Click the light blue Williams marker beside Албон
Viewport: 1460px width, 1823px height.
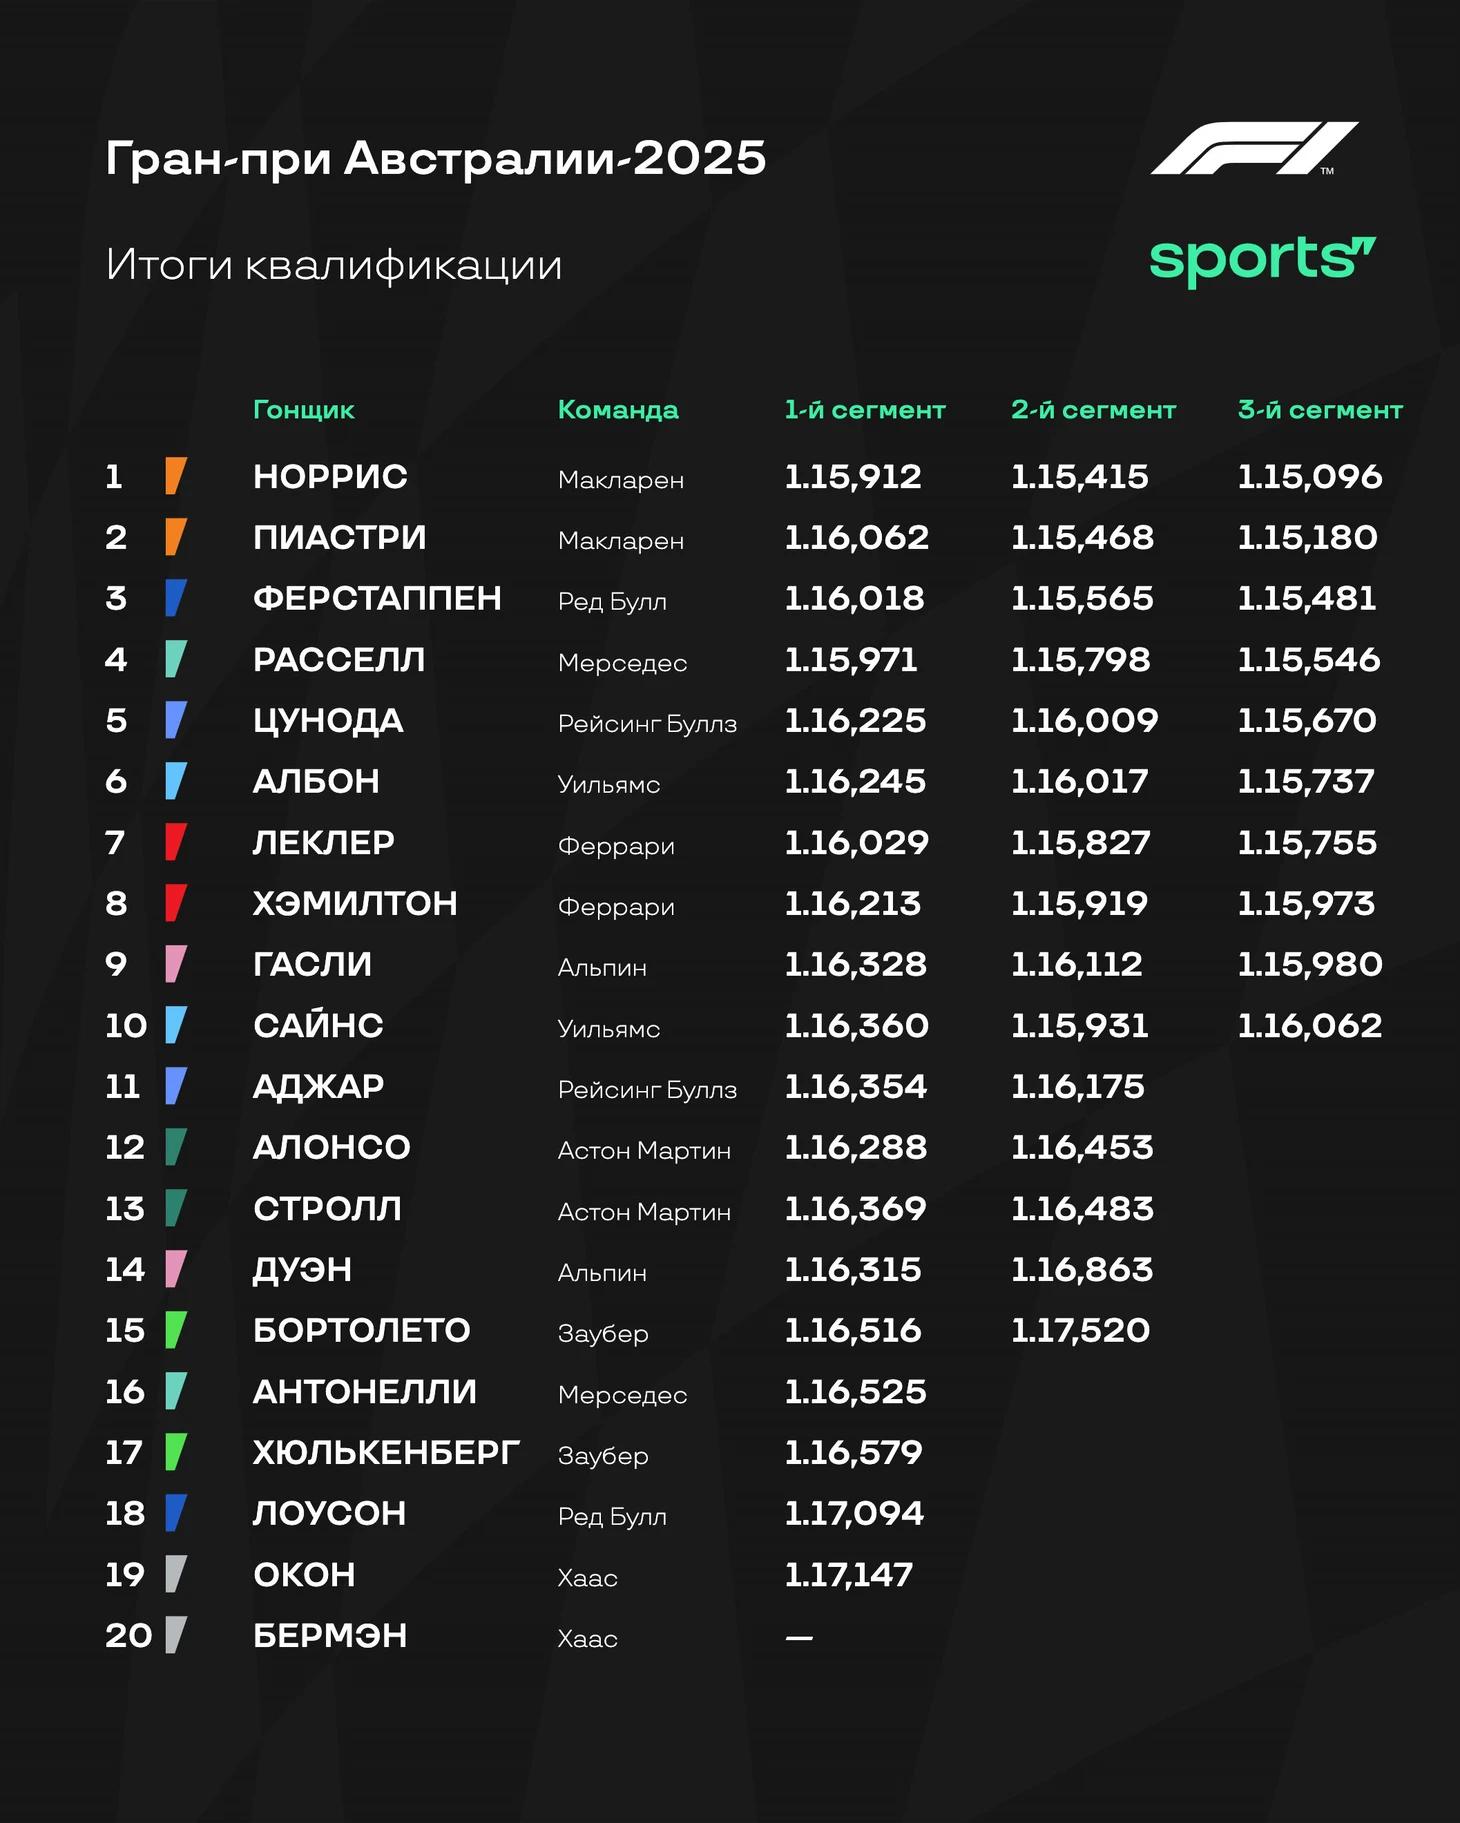pos(176,781)
